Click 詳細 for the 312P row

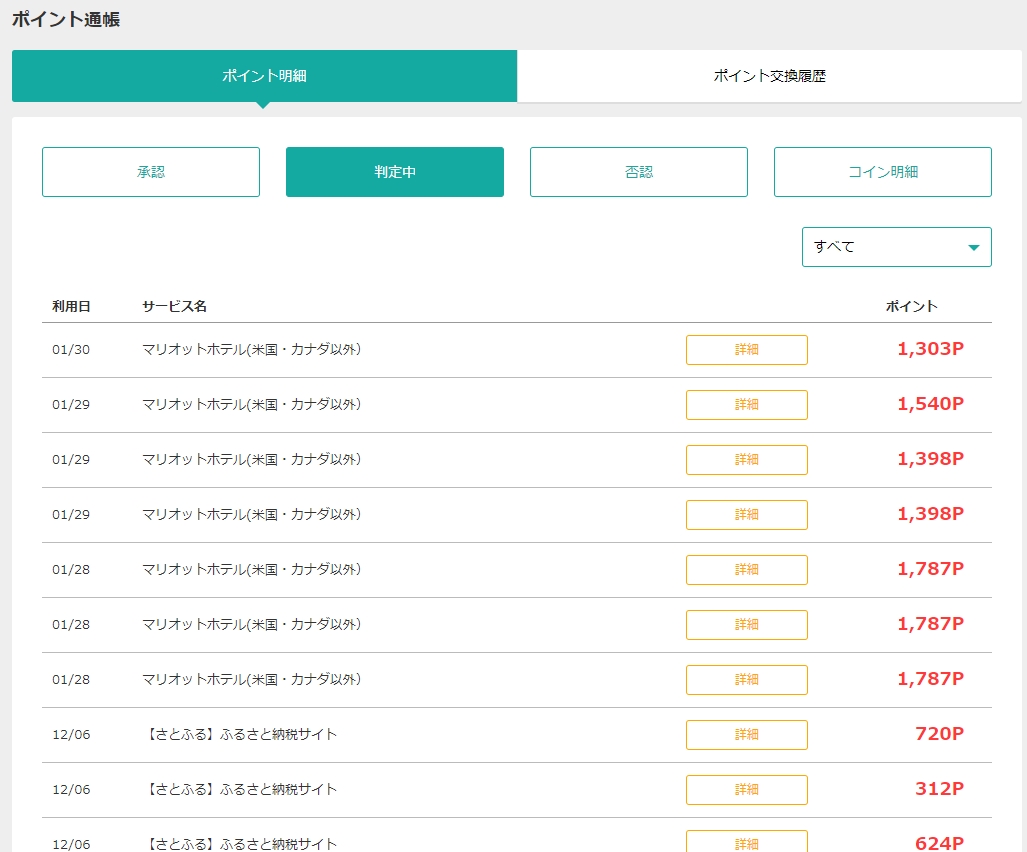(x=747, y=790)
